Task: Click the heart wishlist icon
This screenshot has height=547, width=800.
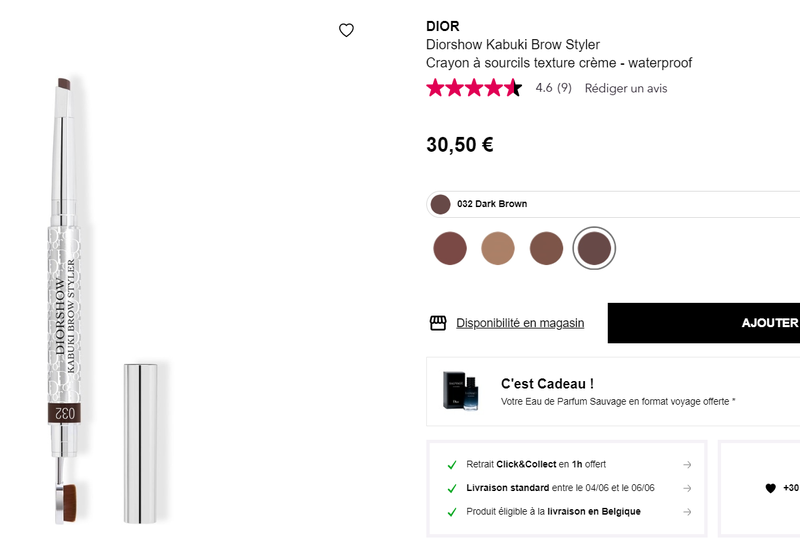Action: click(x=346, y=30)
